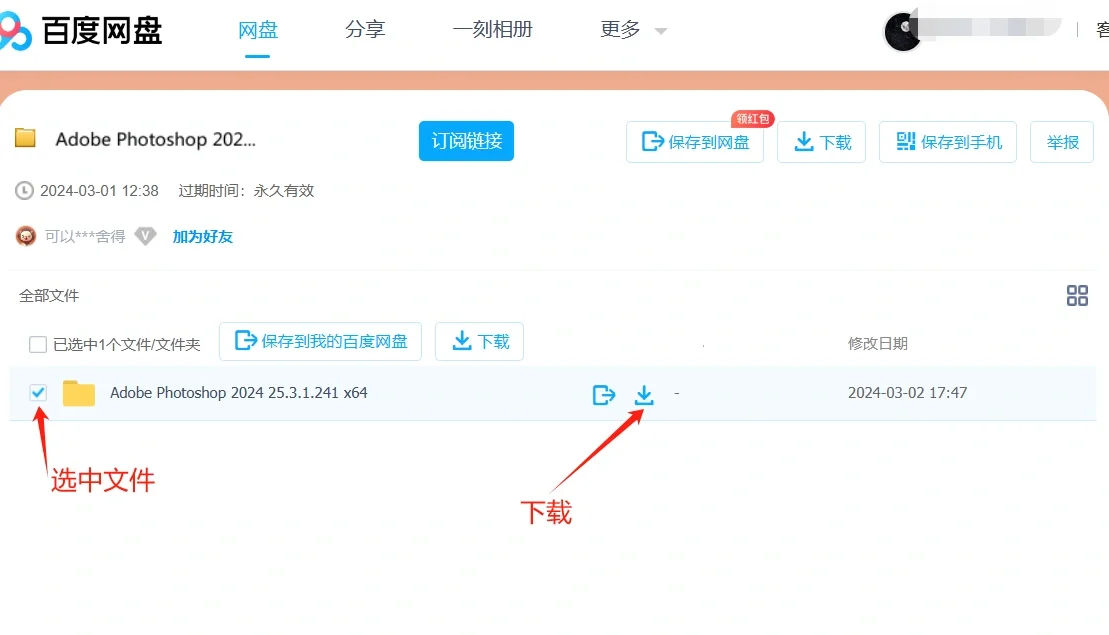
Task: Click the 举报 button
Action: [1061, 141]
